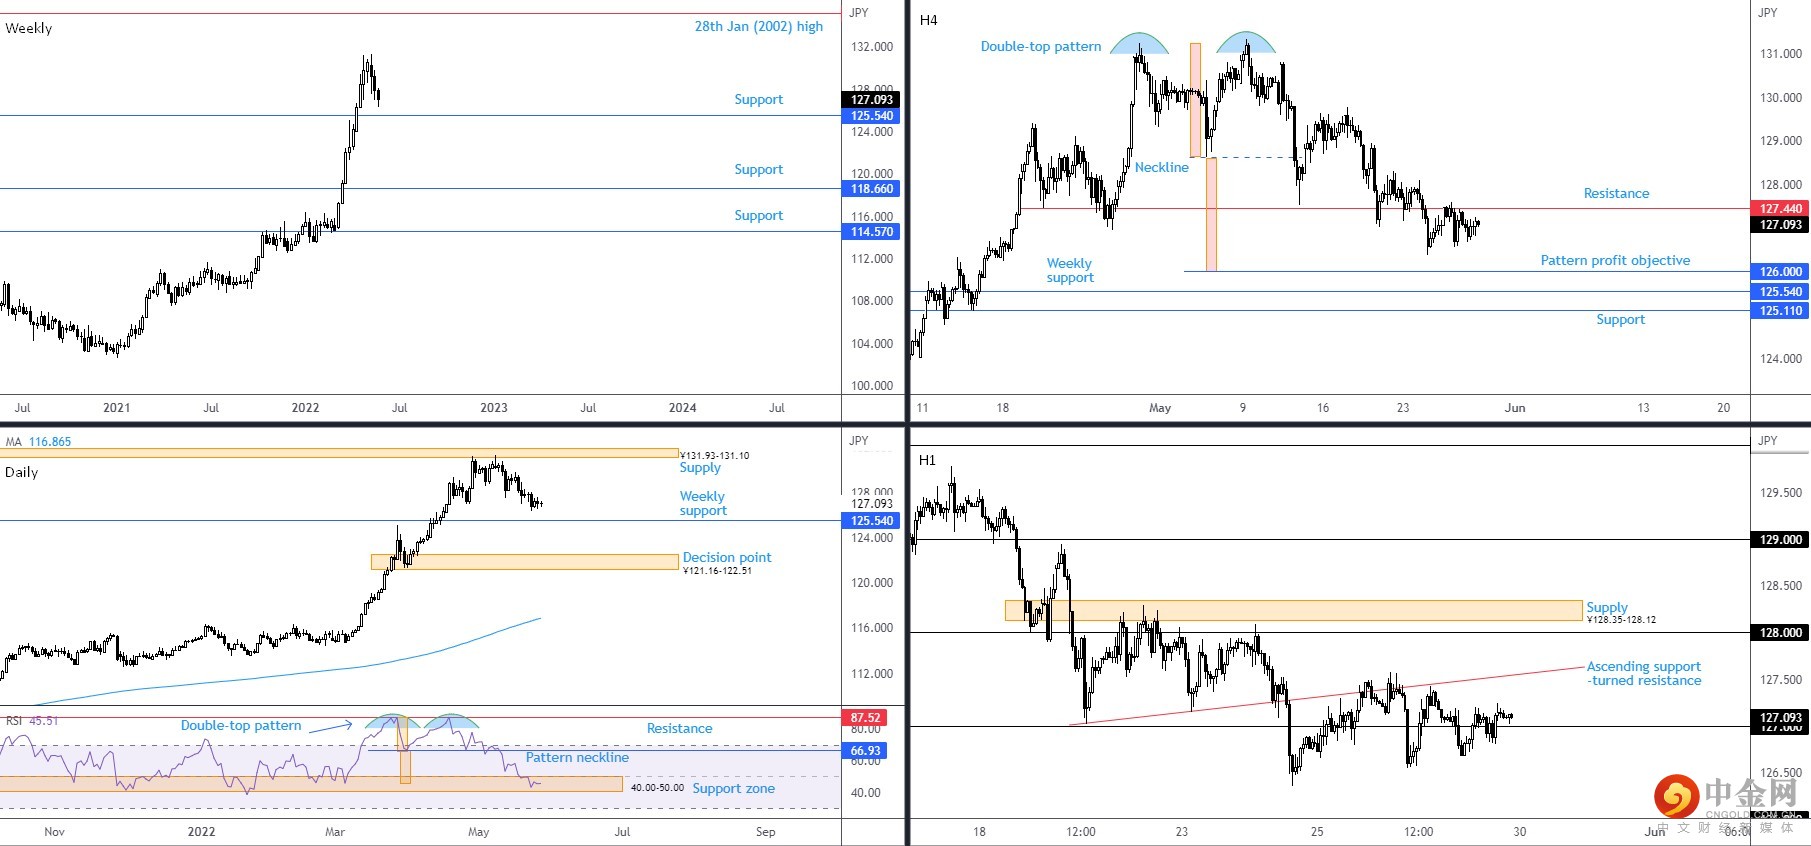The height and width of the screenshot is (846, 1811).
Task: Click the 'MA 116.865' indicator label
Action: click(x=38, y=441)
